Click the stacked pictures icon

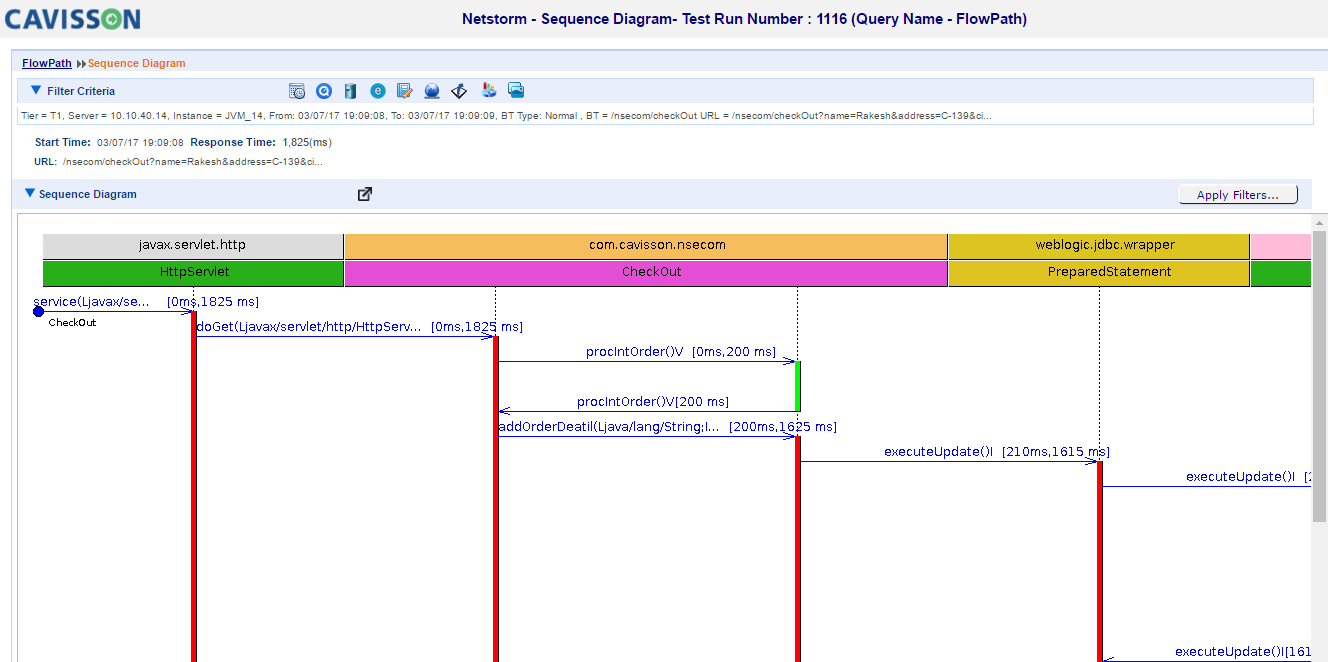coord(516,90)
